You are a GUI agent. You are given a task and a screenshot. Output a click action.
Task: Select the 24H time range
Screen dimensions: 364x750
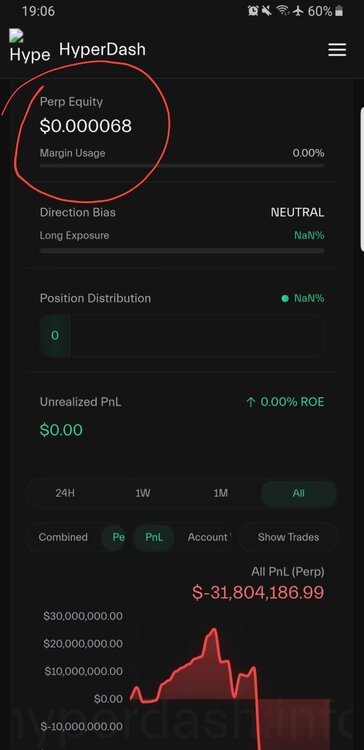tap(65, 493)
